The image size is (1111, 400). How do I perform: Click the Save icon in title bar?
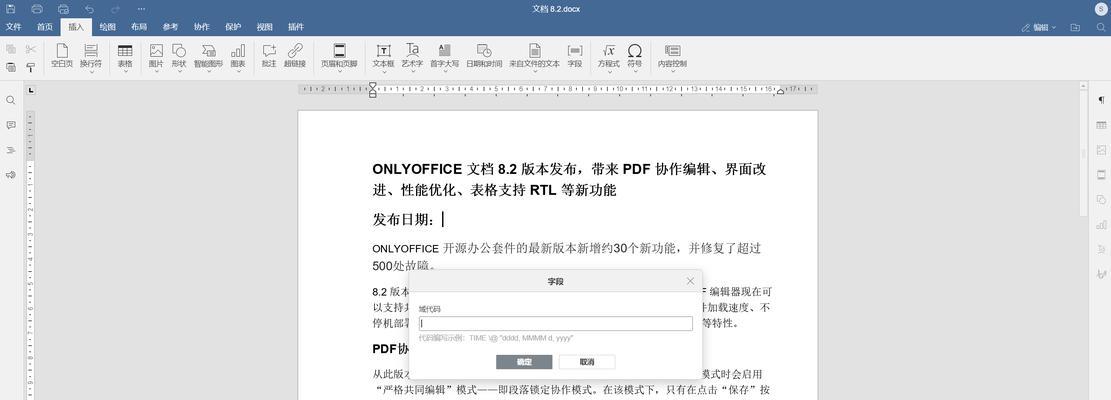tap(11, 8)
